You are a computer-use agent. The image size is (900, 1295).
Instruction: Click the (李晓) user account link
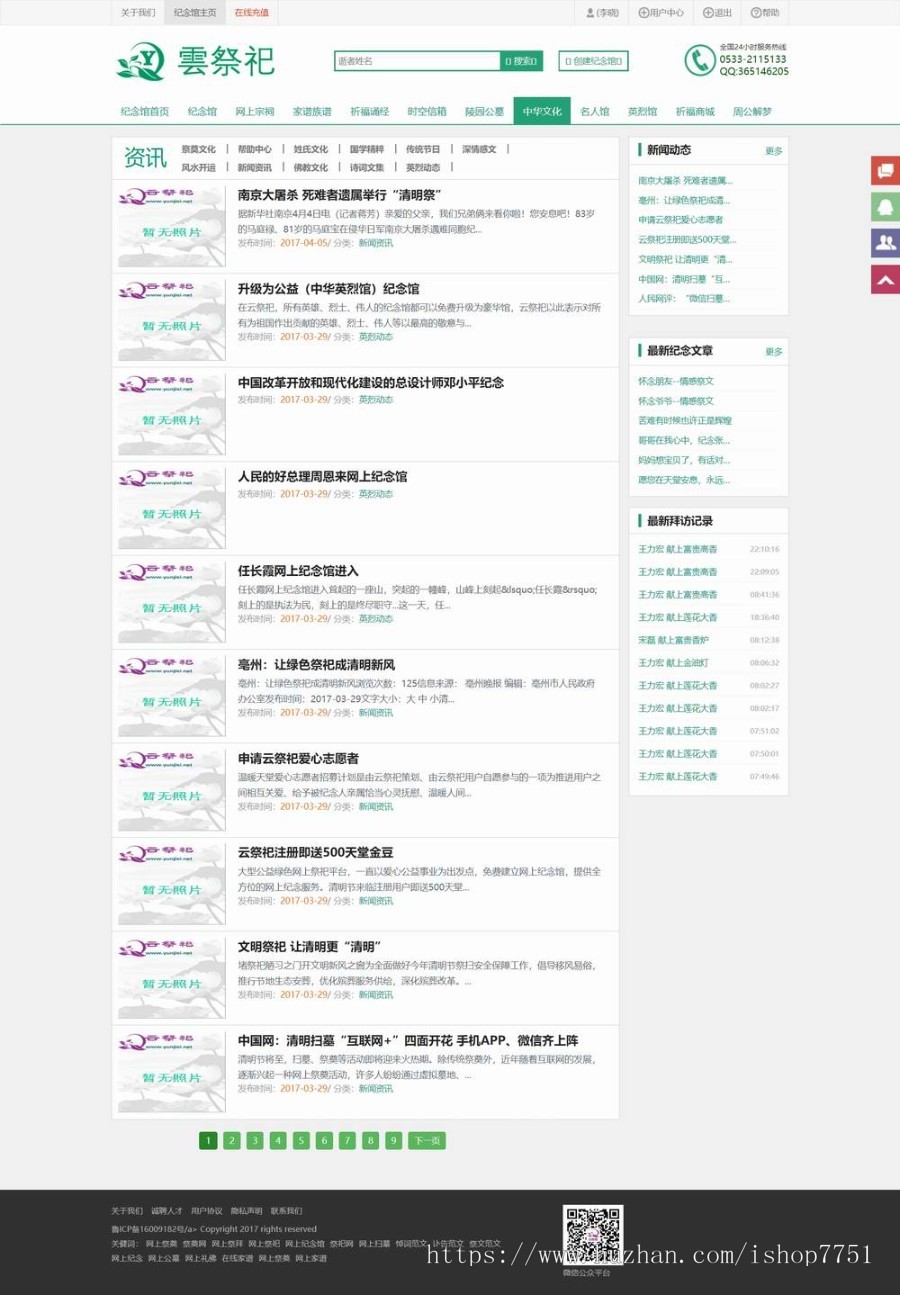click(x=602, y=13)
